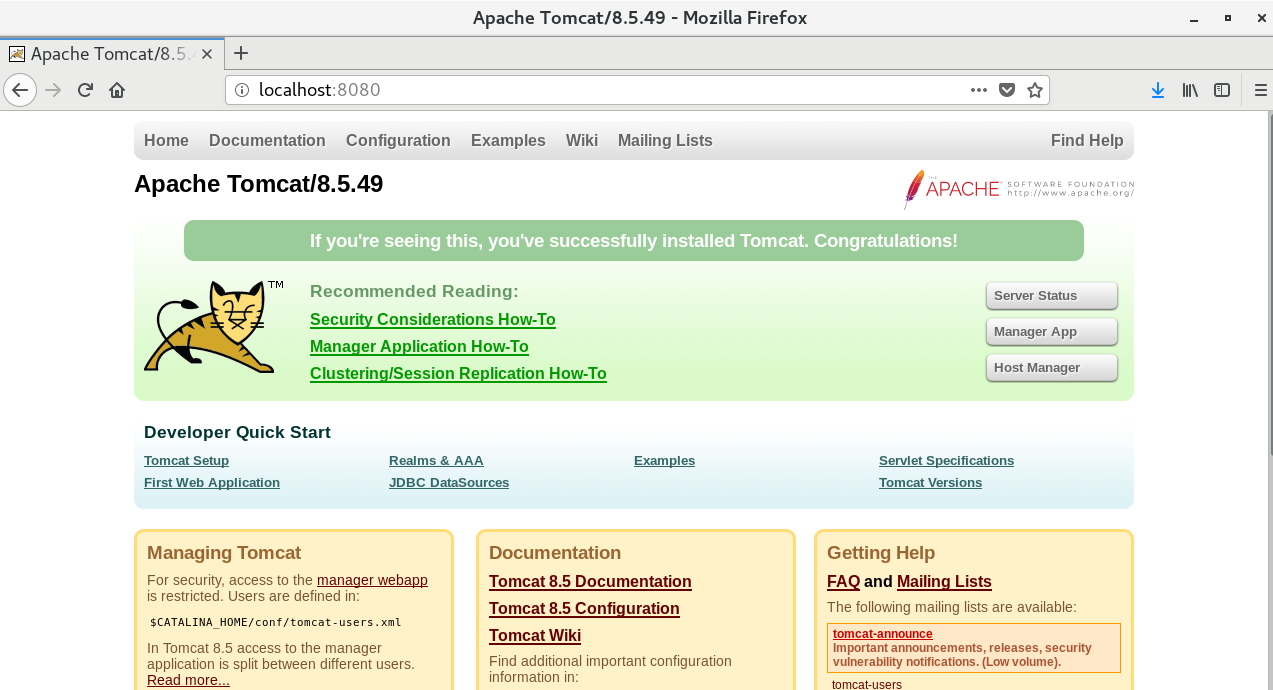Viewport: 1273px width, 690px height.
Task: Open Tomcat 8.5 Configuration link
Action: tap(584, 609)
